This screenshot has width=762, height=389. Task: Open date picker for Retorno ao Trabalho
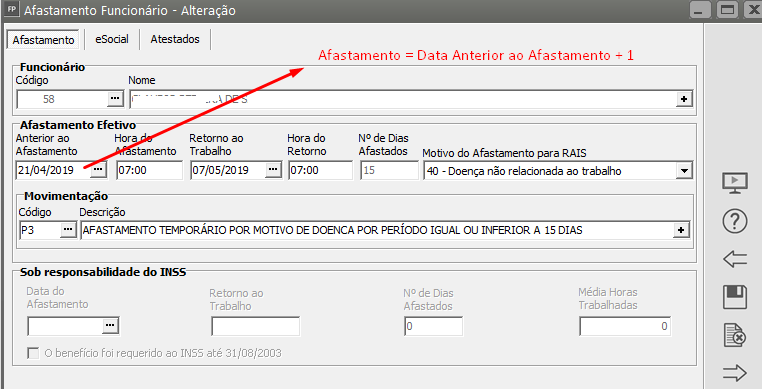pyautogui.click(x=273, y=170)
